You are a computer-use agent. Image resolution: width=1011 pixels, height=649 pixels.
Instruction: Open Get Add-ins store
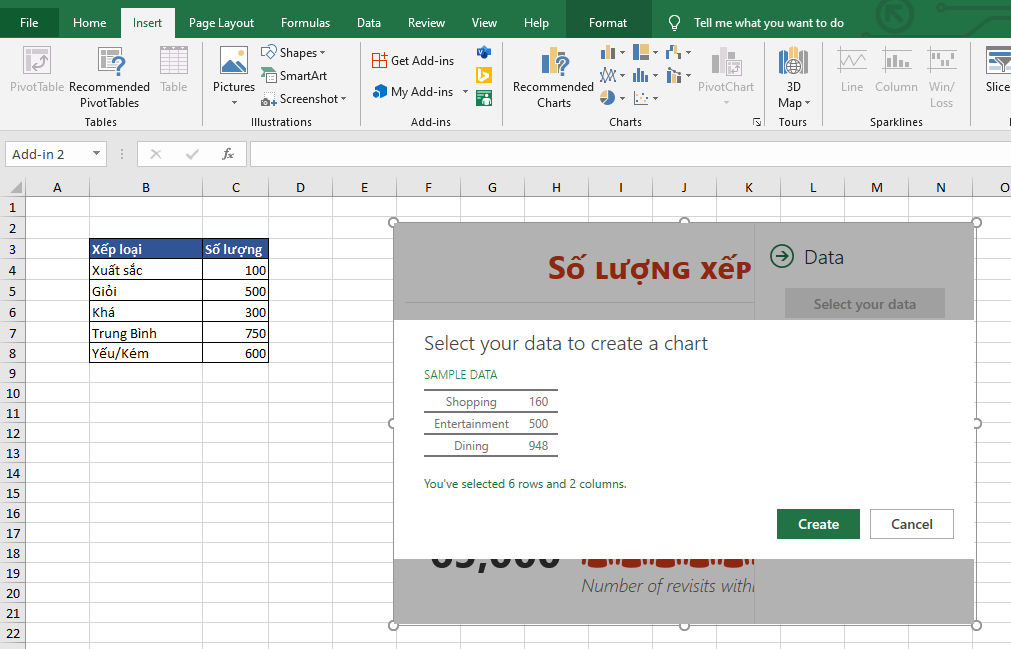pyautogui.click(x=412, y=60)
